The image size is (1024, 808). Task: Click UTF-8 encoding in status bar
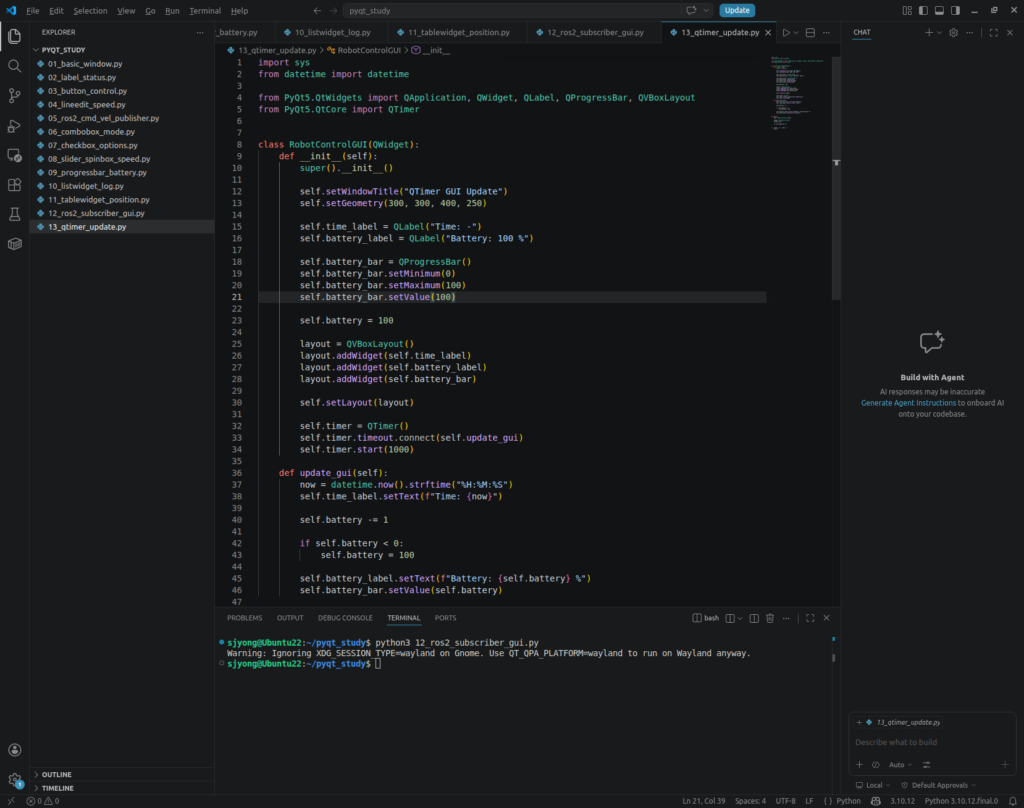tap(786, 801)
